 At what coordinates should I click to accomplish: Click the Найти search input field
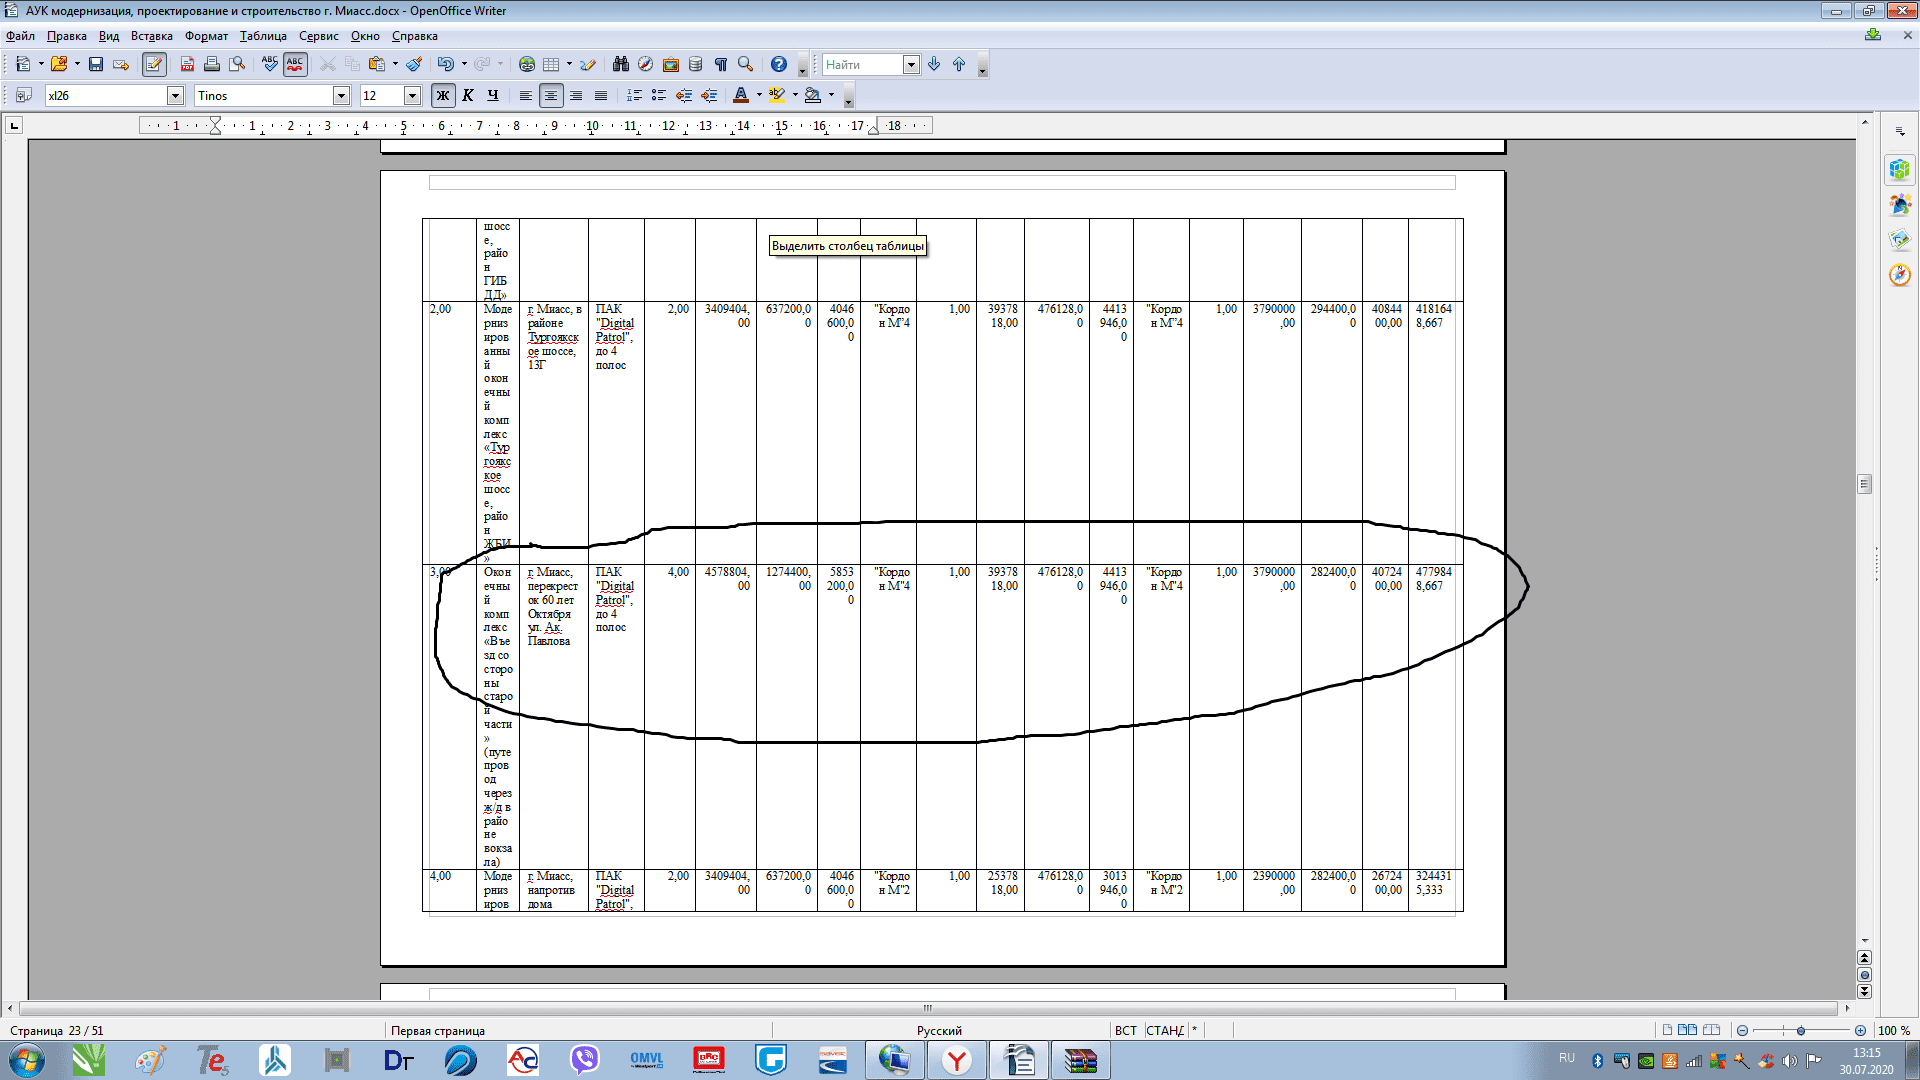click(863, 64)
